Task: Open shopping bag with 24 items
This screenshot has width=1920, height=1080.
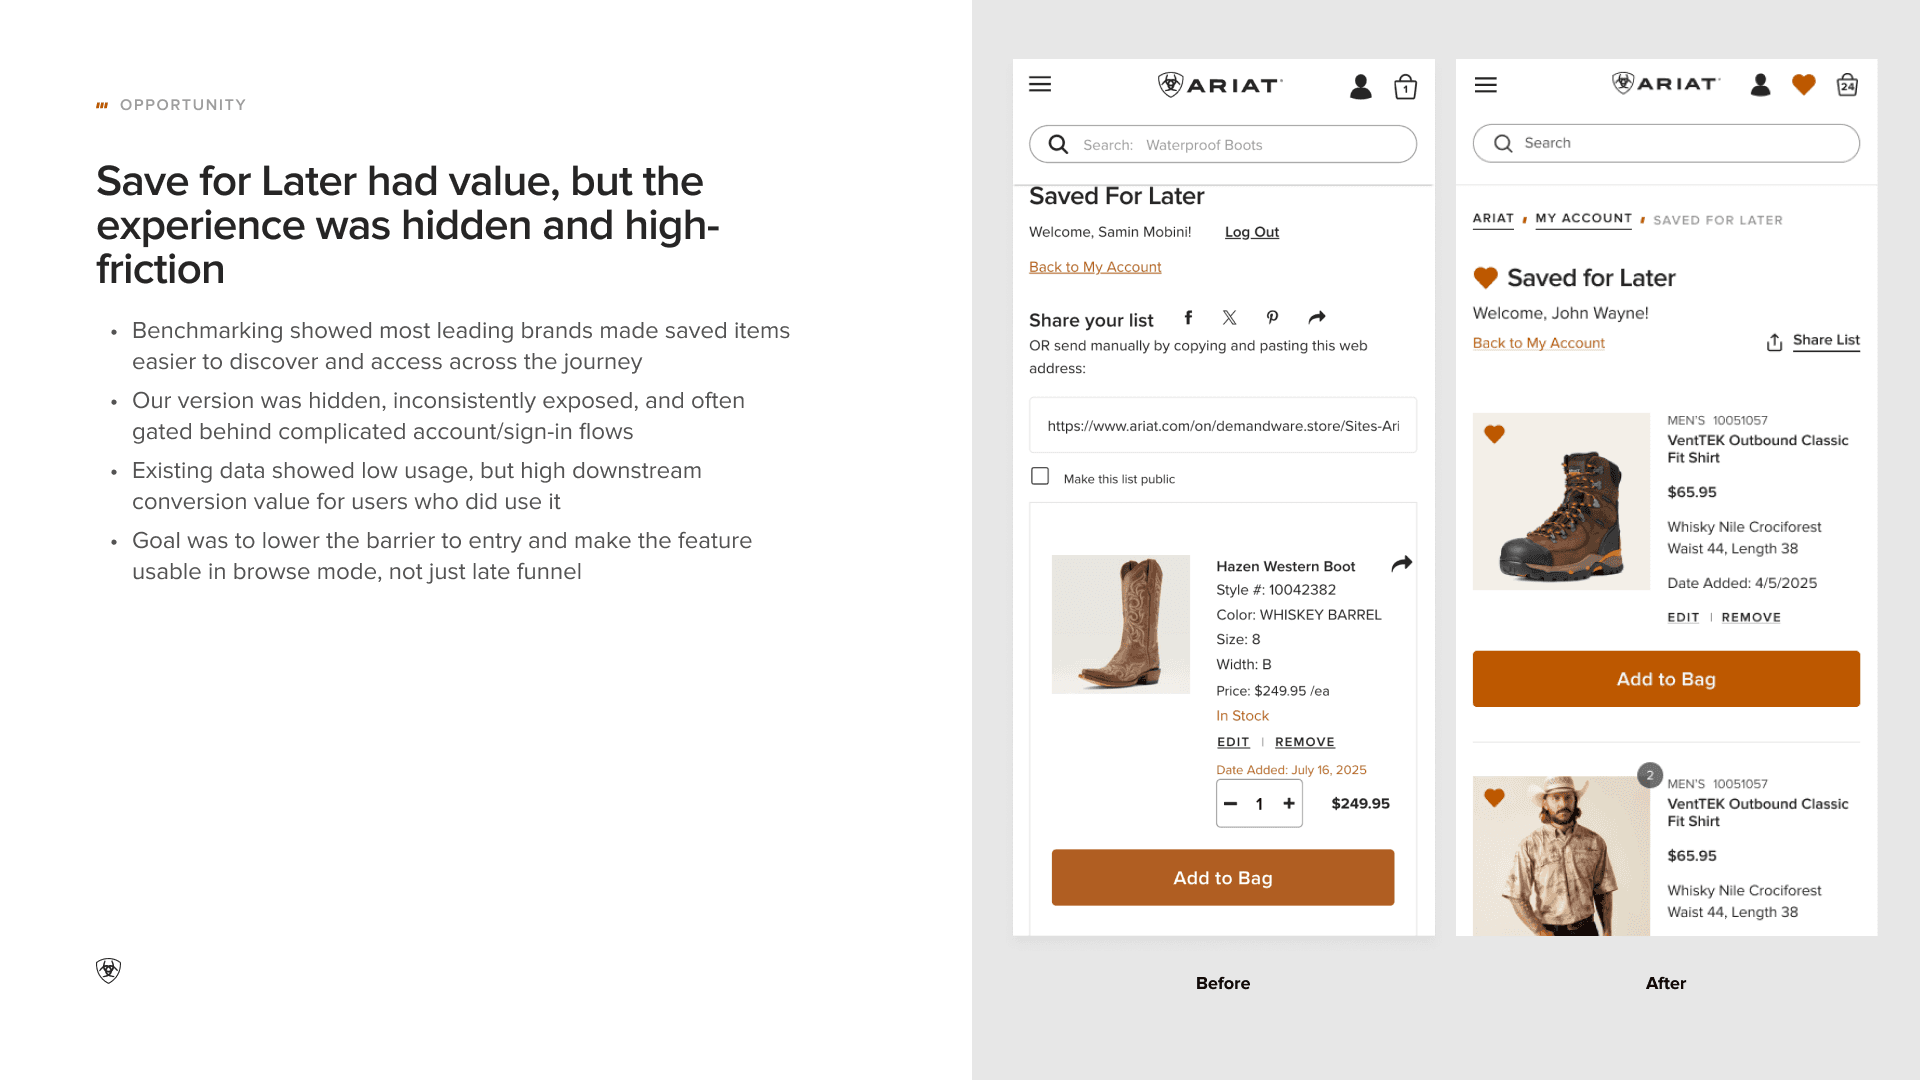Action: (x=1847, y=85)
